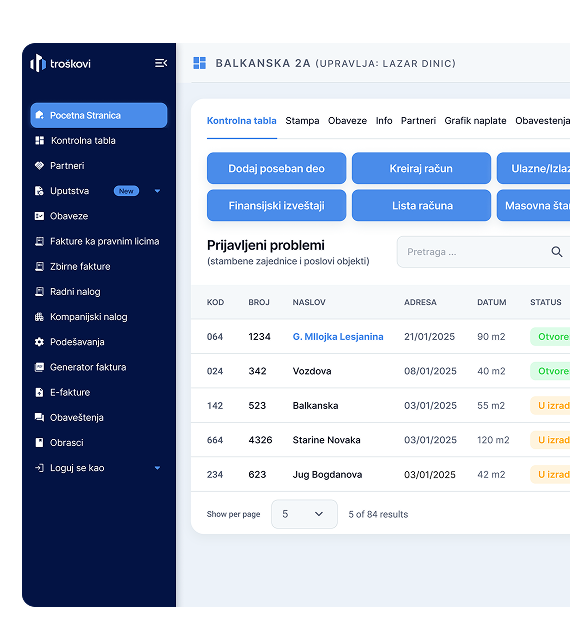Open the Finansijski izveštaji button

pyautogui.click(x=277, y=206)
